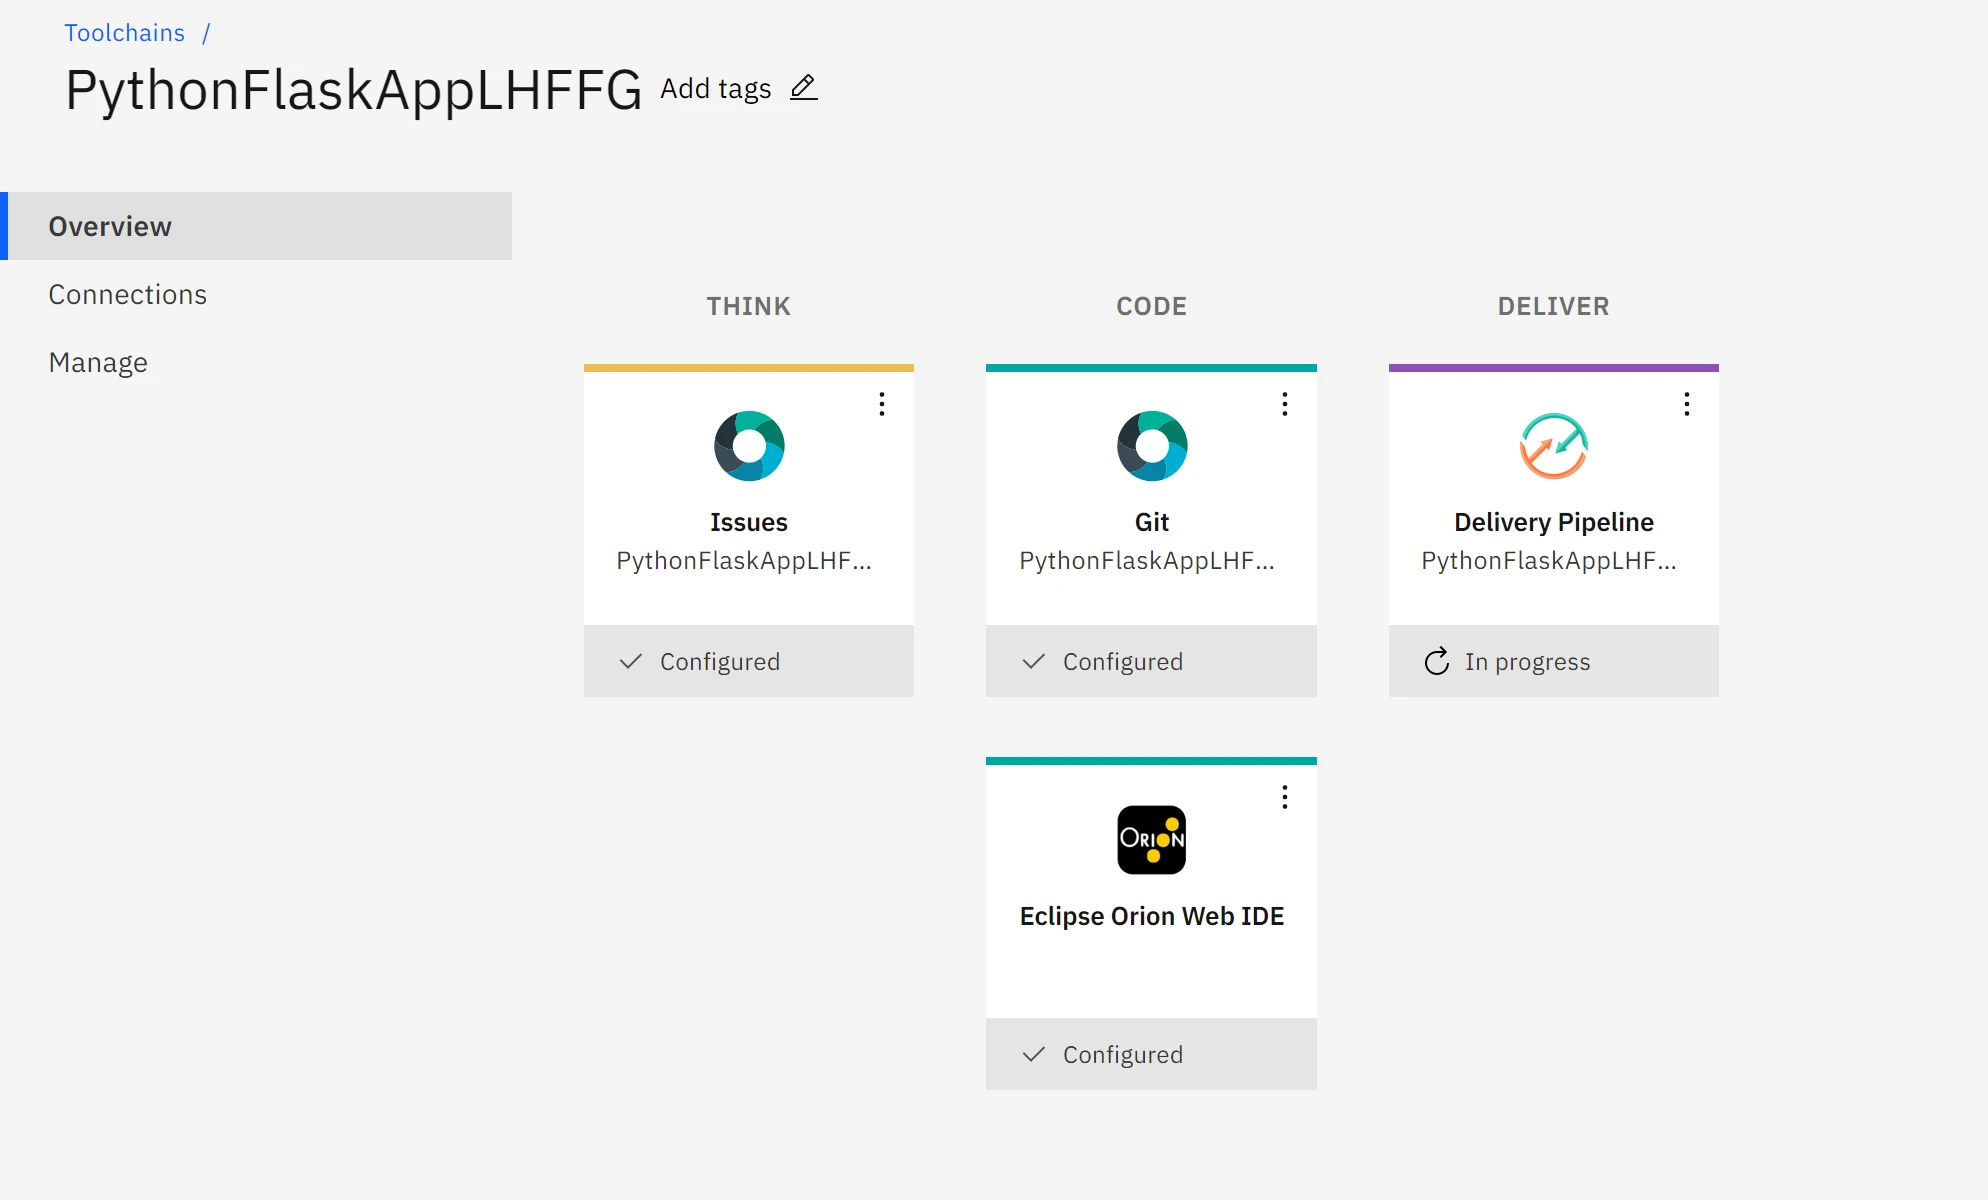
Task: Click the checkmark on Orion Configured status
Action: (1034, 1055)
